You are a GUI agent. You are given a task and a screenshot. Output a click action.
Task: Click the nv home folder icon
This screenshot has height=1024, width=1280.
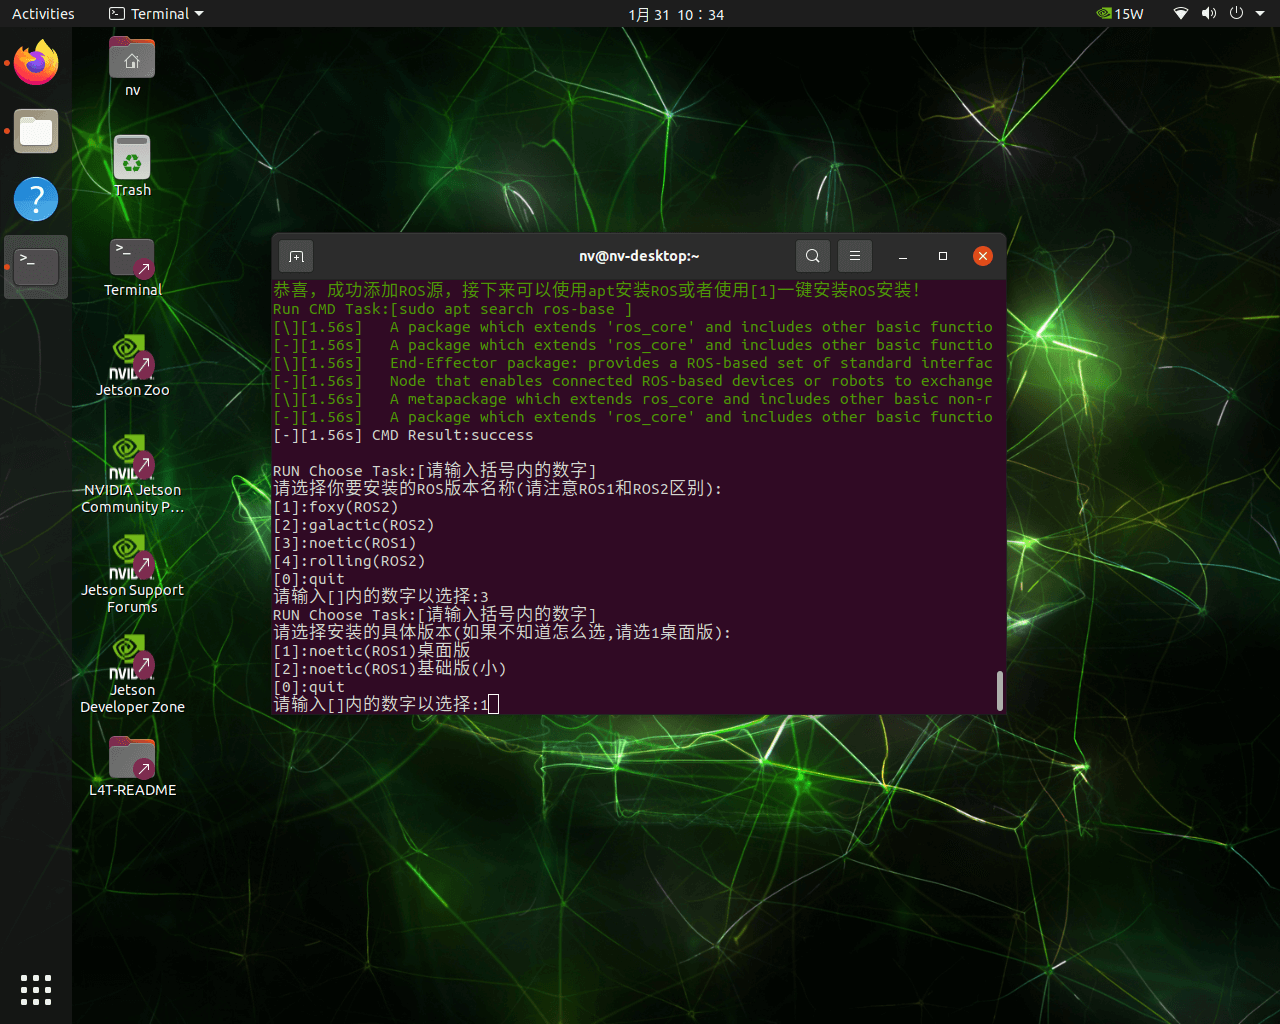[132, 60]
